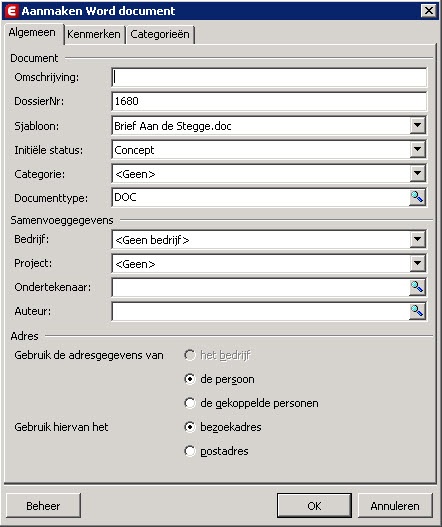Open the Categorieën tab
442x527 pixels.
[160, 34]
